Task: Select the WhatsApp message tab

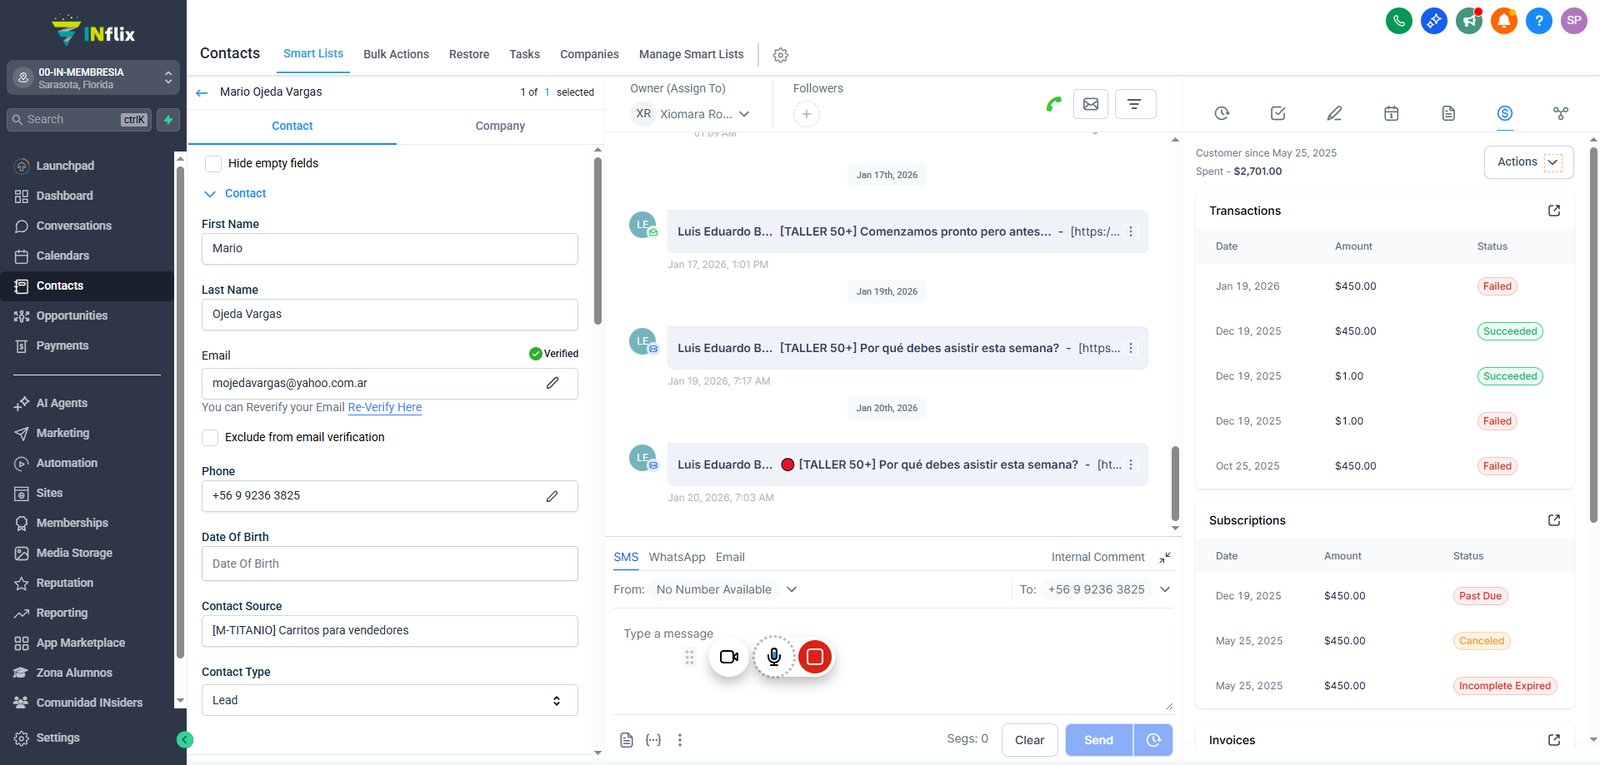Action: pos(677,557)
